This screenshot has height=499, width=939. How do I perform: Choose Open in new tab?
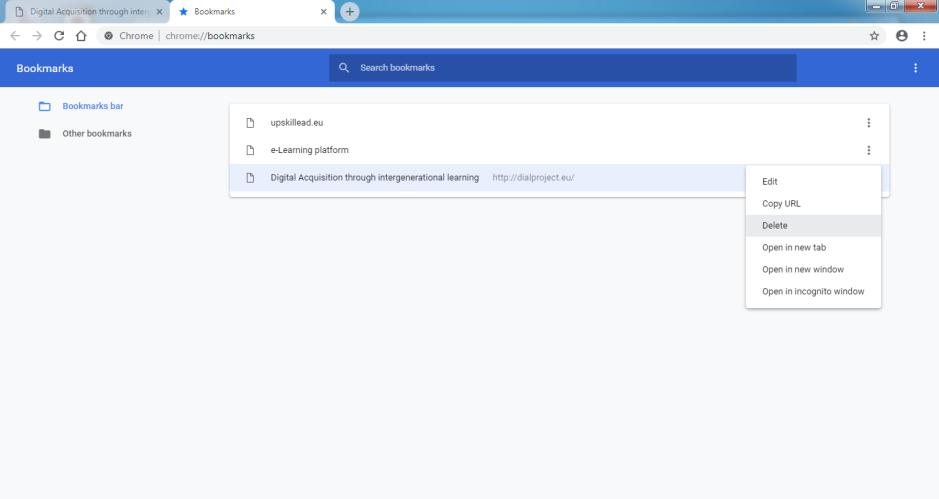click(x=813, y=247)
